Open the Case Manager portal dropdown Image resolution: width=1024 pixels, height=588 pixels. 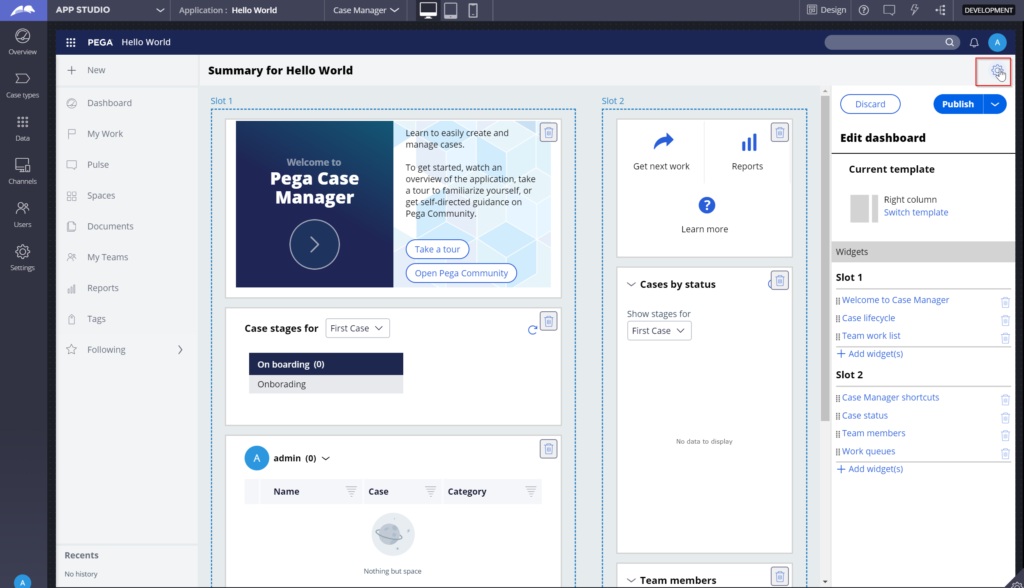(x=366, y=10)
